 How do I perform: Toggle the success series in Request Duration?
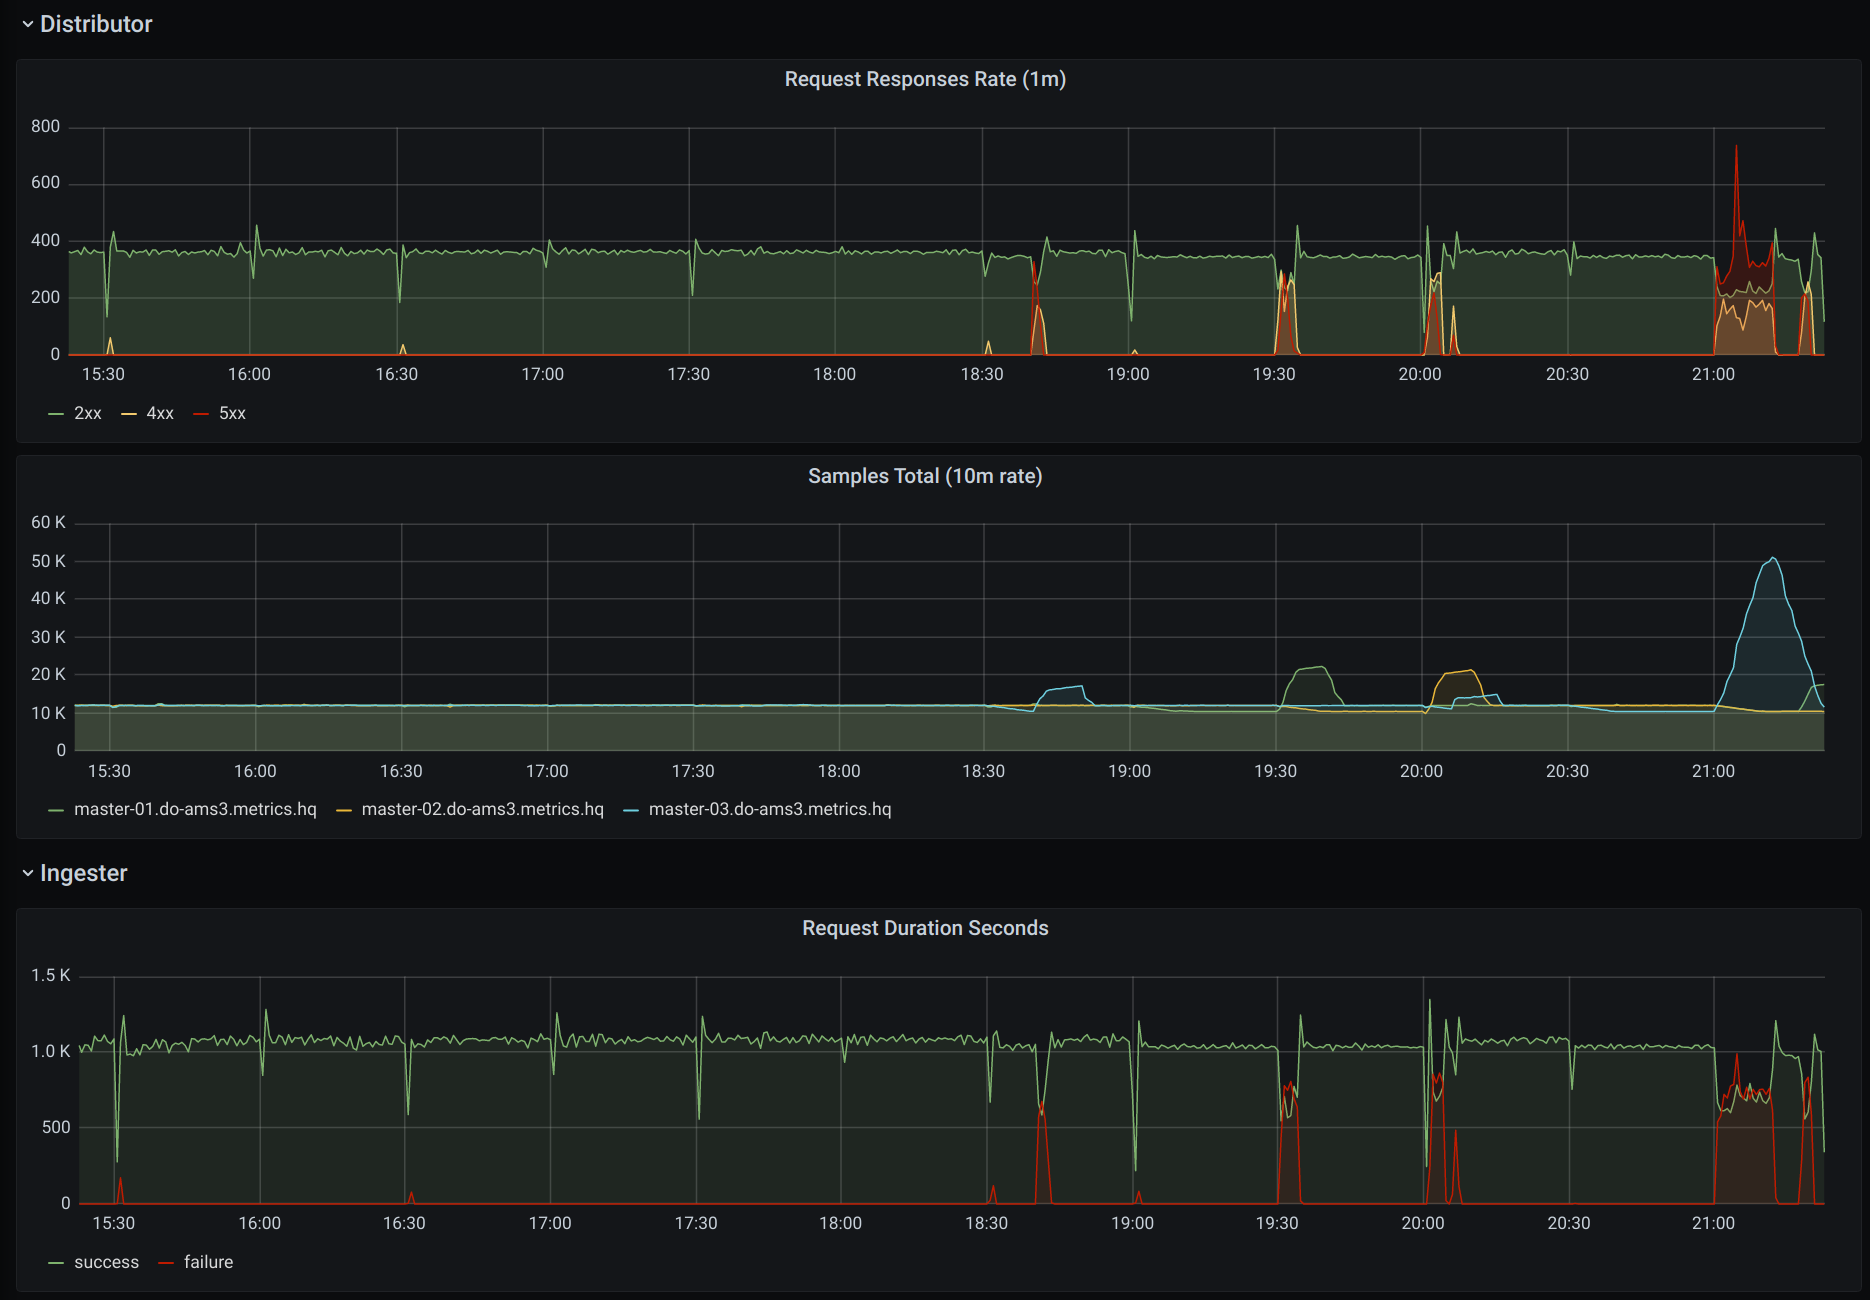(107, 1262)
